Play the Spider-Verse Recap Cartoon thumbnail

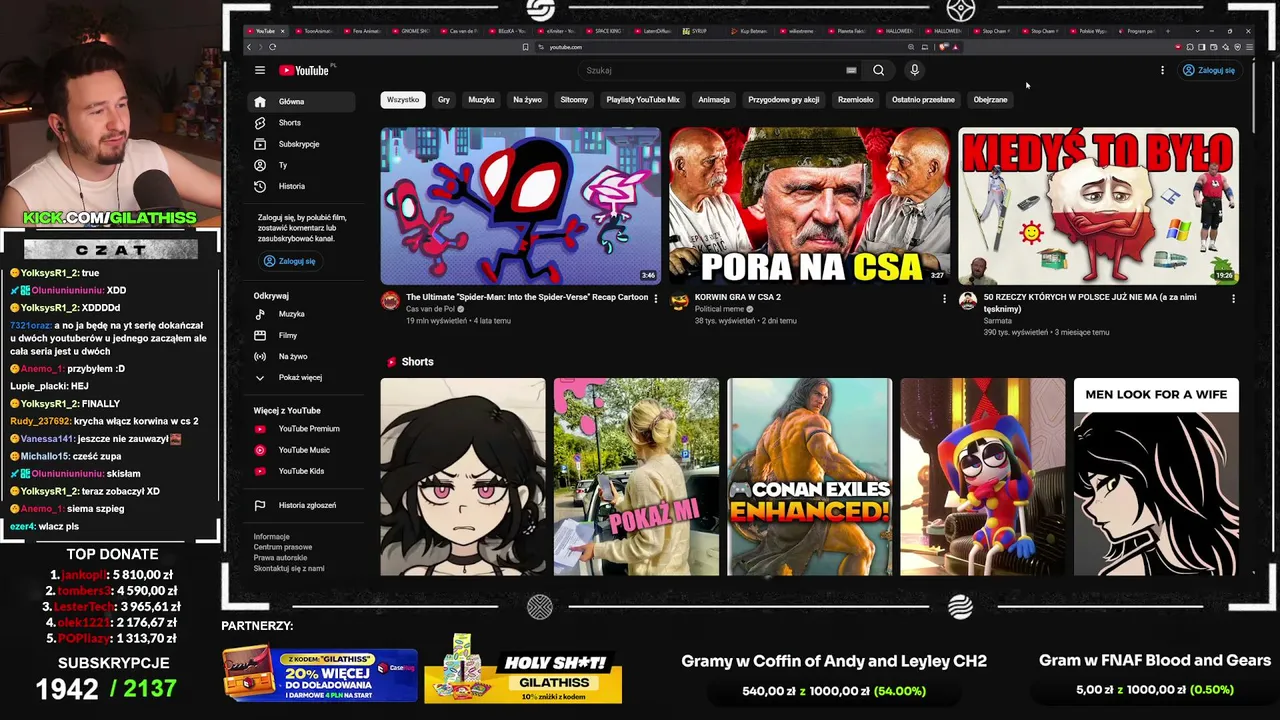pos(520,206)
